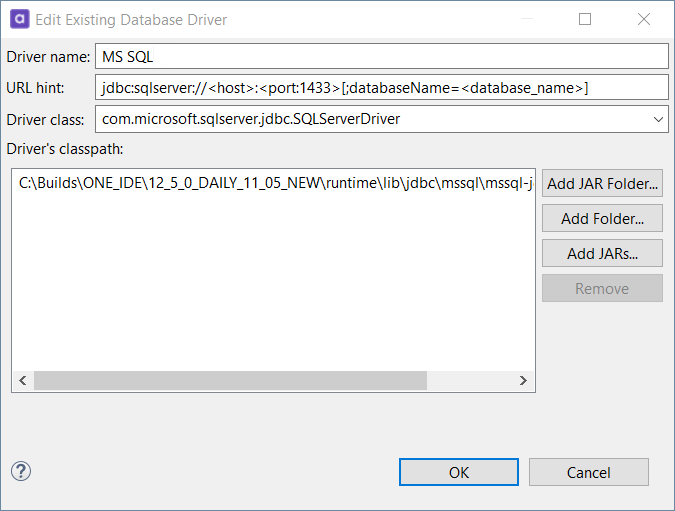Viewport: 675px width, 511px height.
Task: Click the horizontal scrollbar thumb
Action: coord(230,381)
